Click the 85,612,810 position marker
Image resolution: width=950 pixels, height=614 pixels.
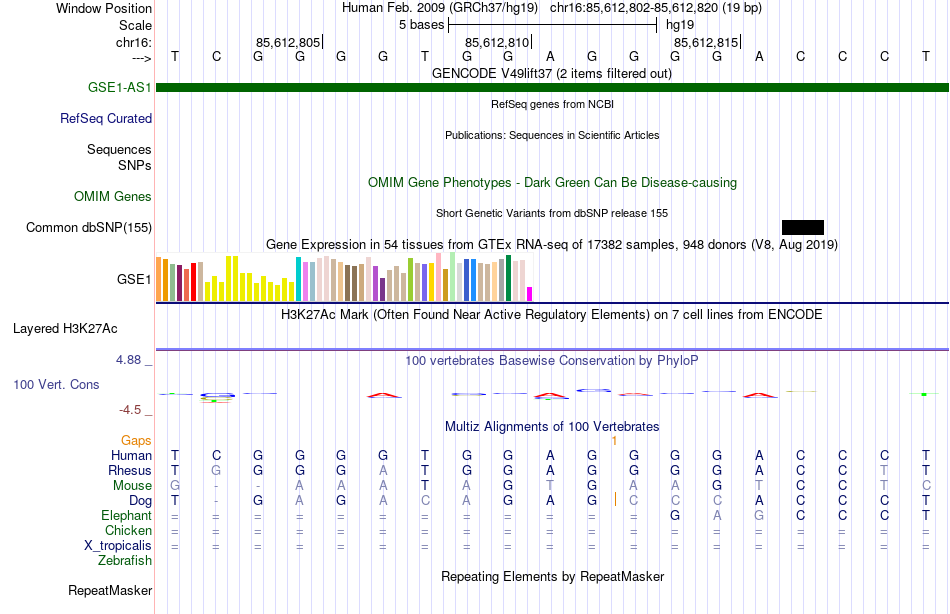coord(497,42)
